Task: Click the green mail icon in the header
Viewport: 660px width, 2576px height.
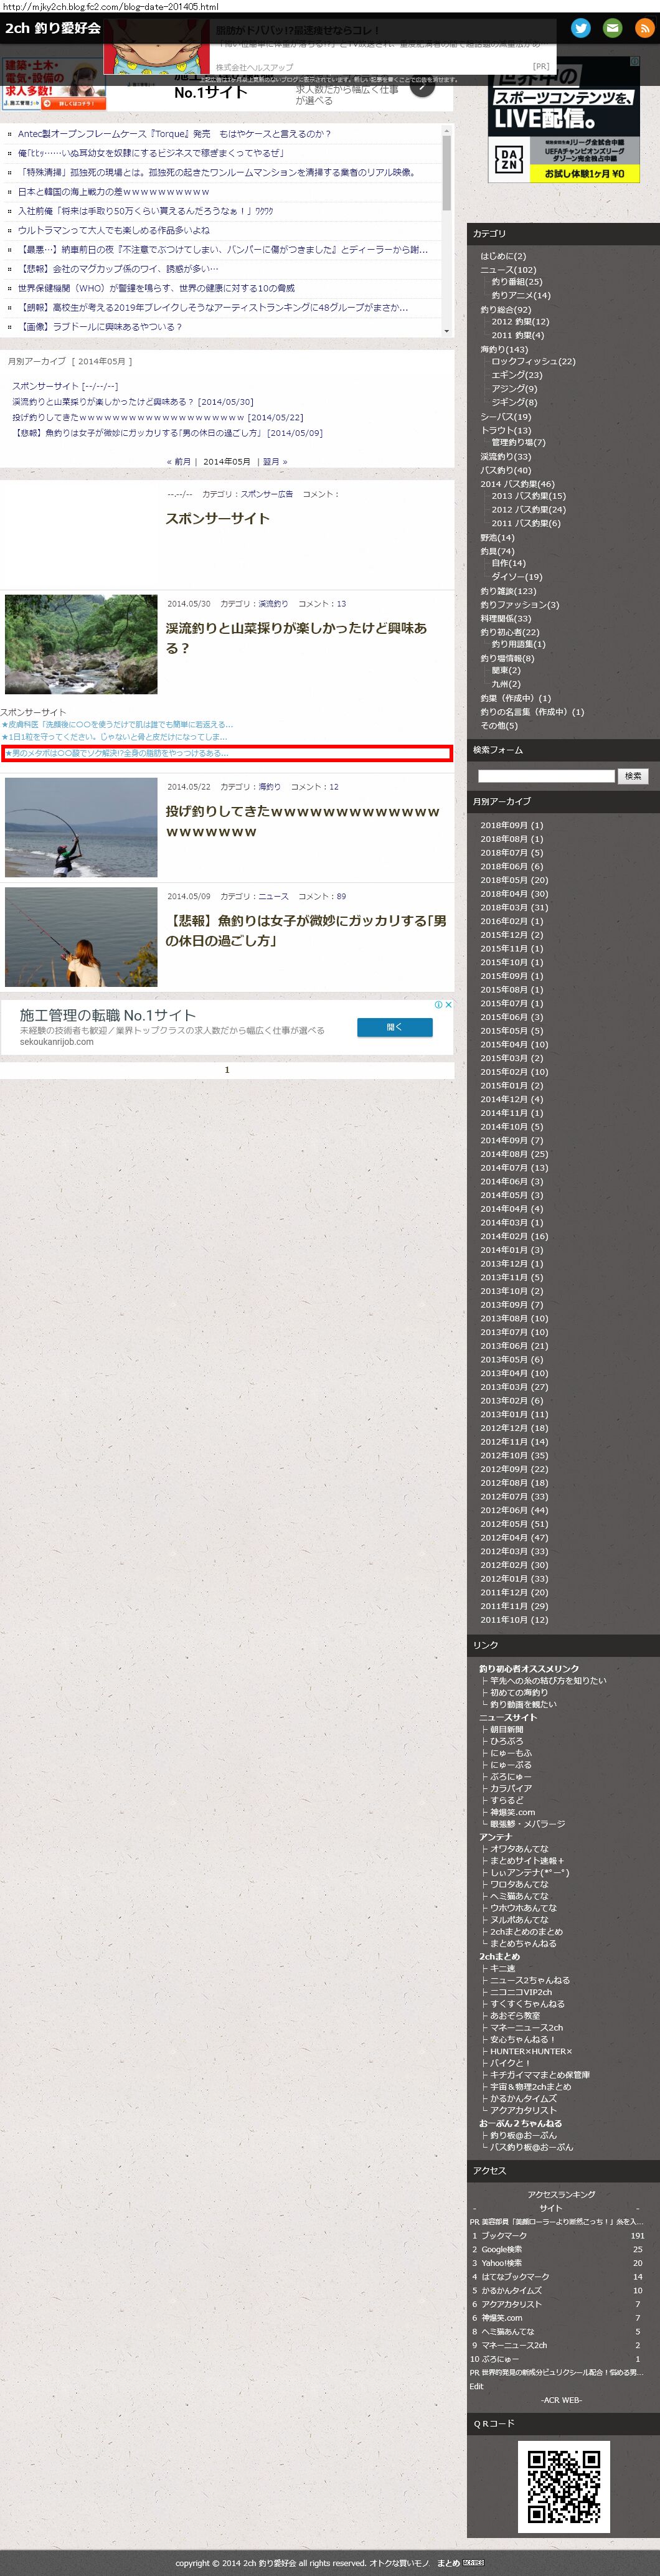Action: click(x=612, y=28)
